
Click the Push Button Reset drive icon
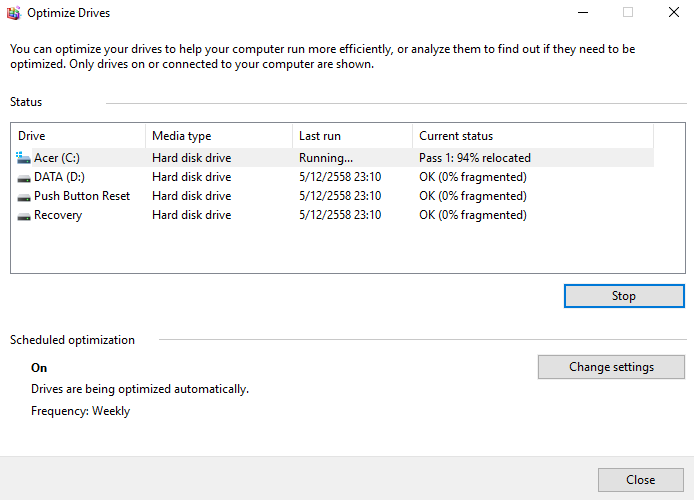pyautogui.click(x=24, y=197)
